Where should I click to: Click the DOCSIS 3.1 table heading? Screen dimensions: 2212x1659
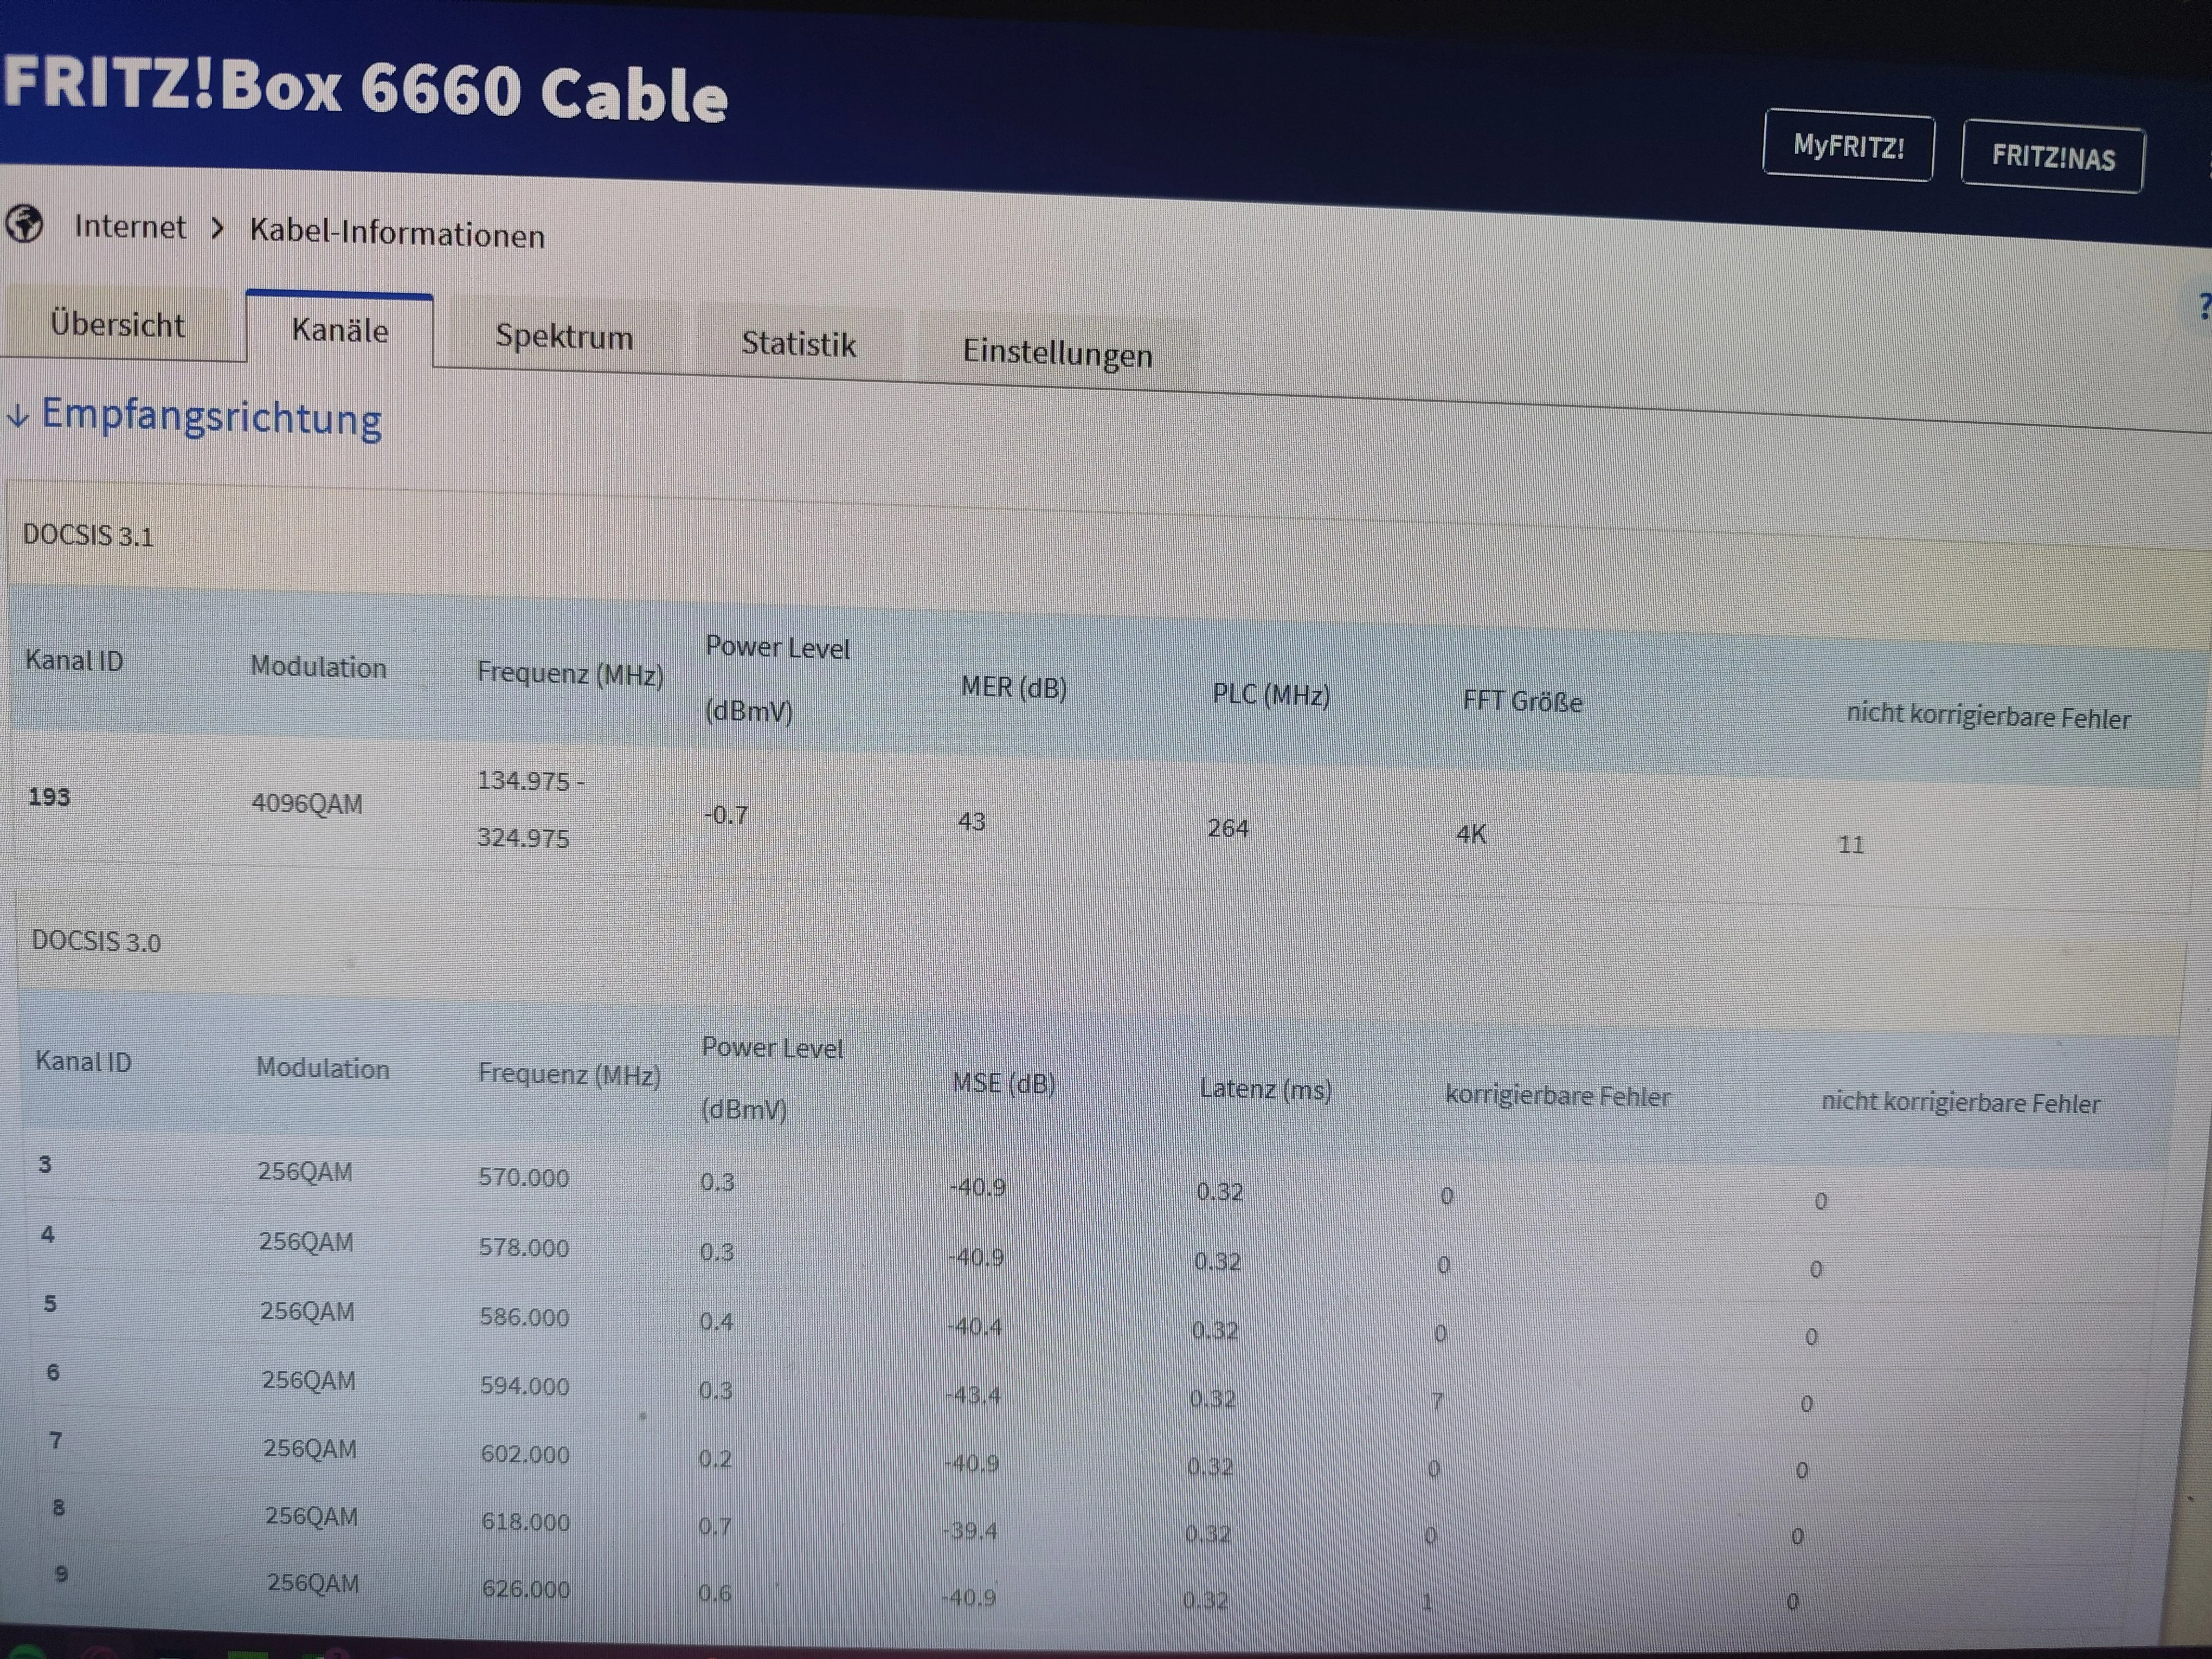click(88, 536)
